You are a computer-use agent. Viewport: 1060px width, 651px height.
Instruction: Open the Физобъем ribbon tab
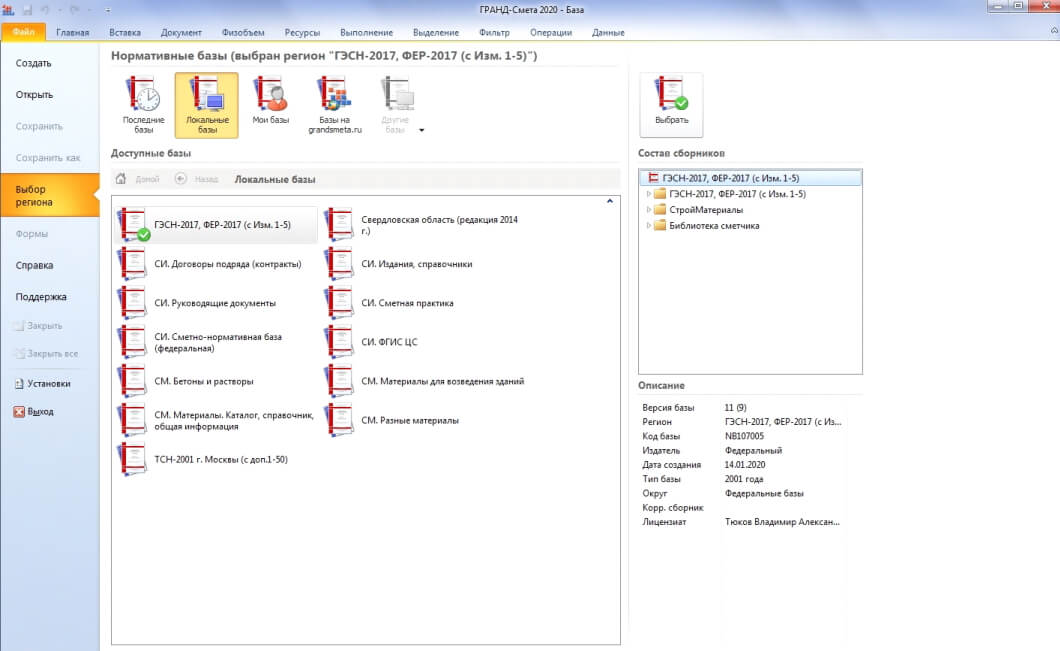[x=243, y=32]
